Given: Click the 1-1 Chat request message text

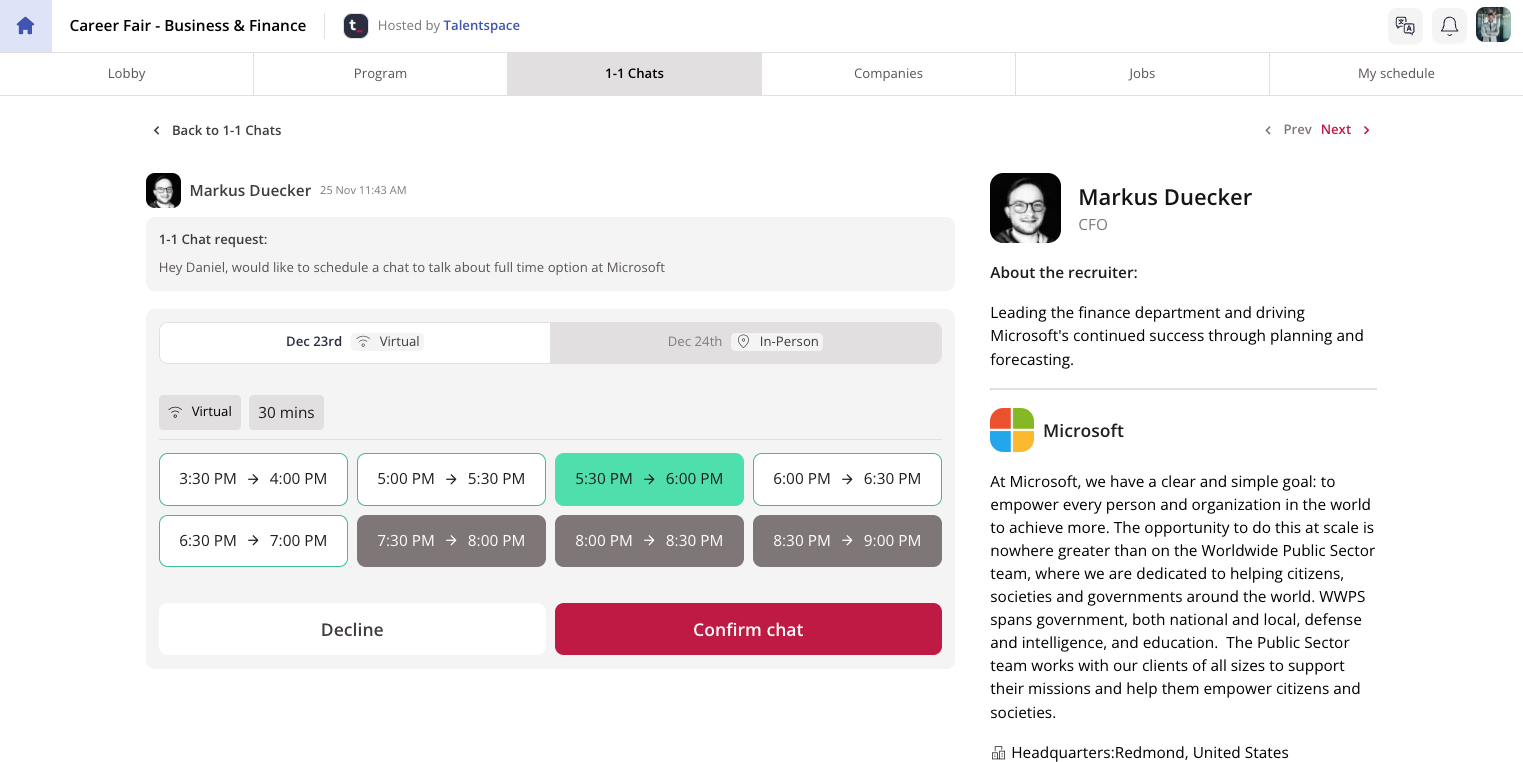Looking at the screenshot, I should click(x=412, y=268).
